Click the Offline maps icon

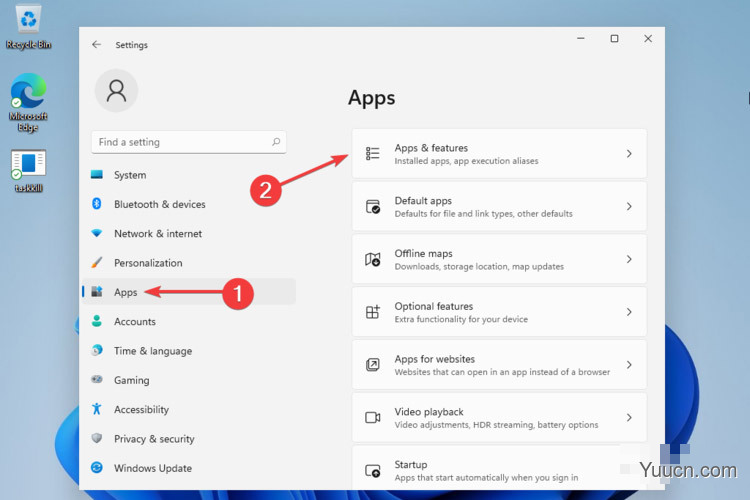click(x=373, y=259)
